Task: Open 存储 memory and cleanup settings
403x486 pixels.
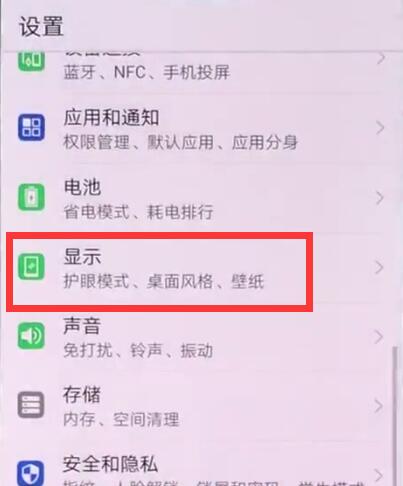Action: (x=201, y=406)
